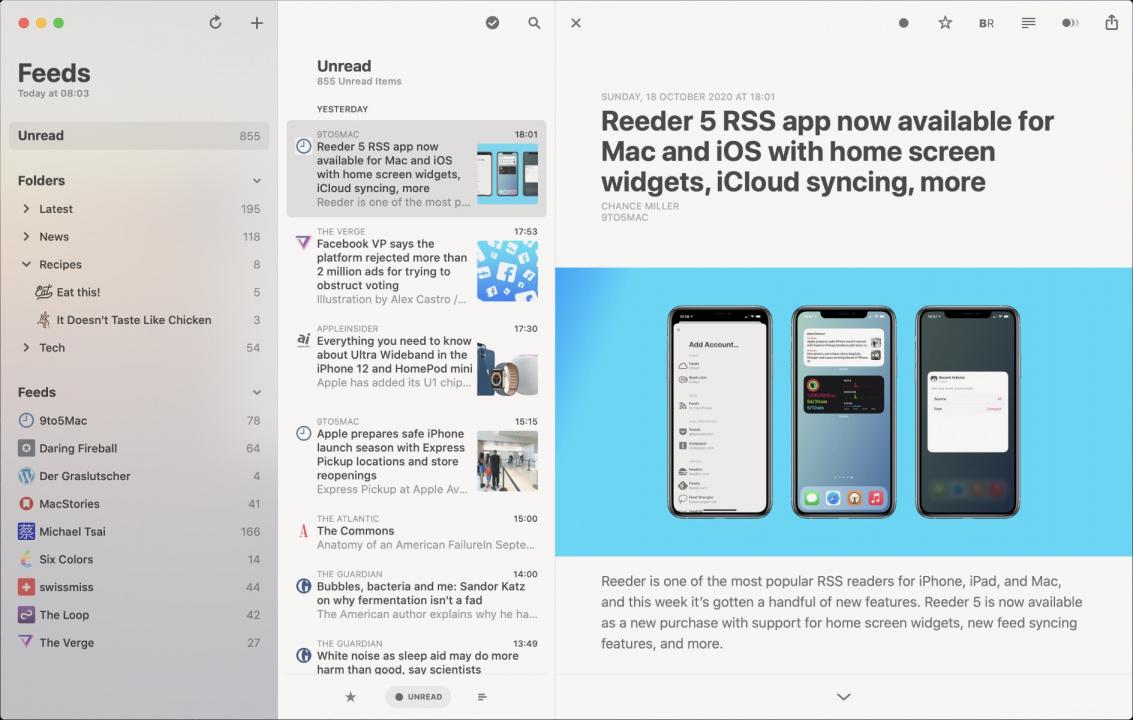Screen dimensions: 1133x720
Task: Open the Facebook VP says article
Action: pyautogui.click(x=416, y=265)
